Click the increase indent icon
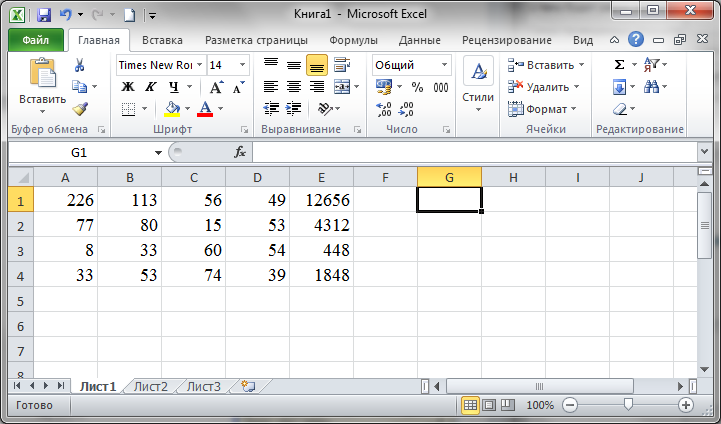This screenshot has width=721, height=424. coord(293,109)
